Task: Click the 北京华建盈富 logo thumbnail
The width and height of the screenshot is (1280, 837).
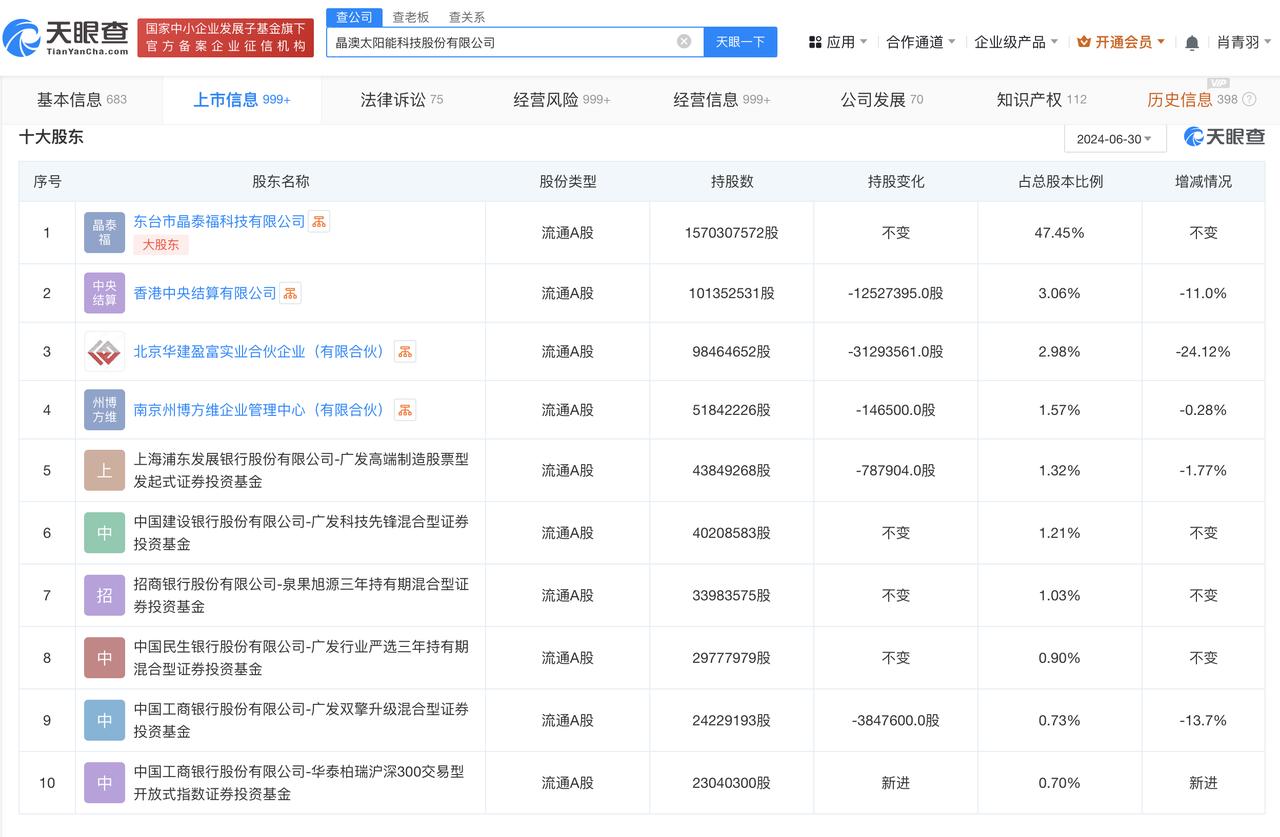Action: 105,351
